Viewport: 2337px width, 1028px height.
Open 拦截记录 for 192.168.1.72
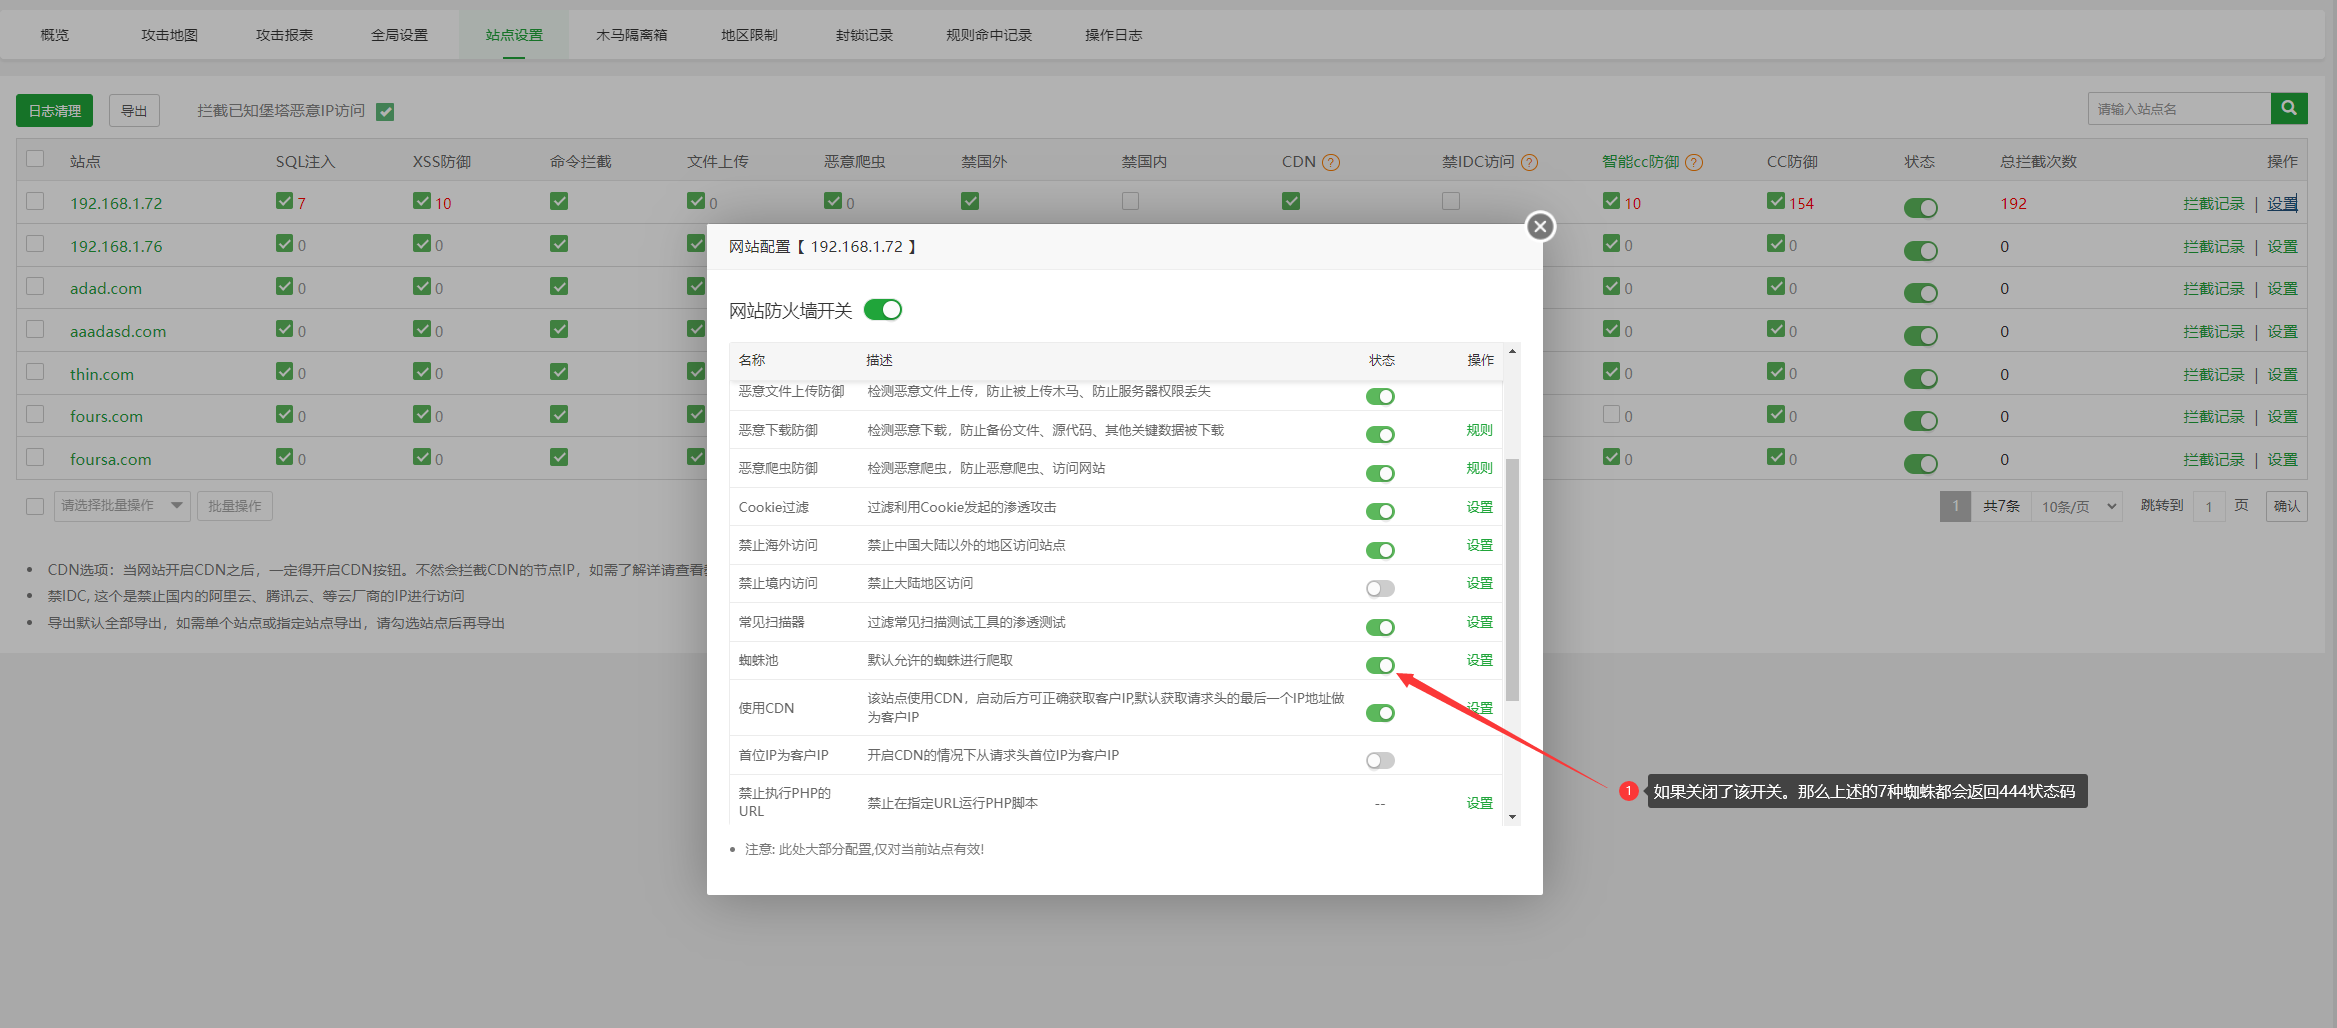tap(2214, 203)
